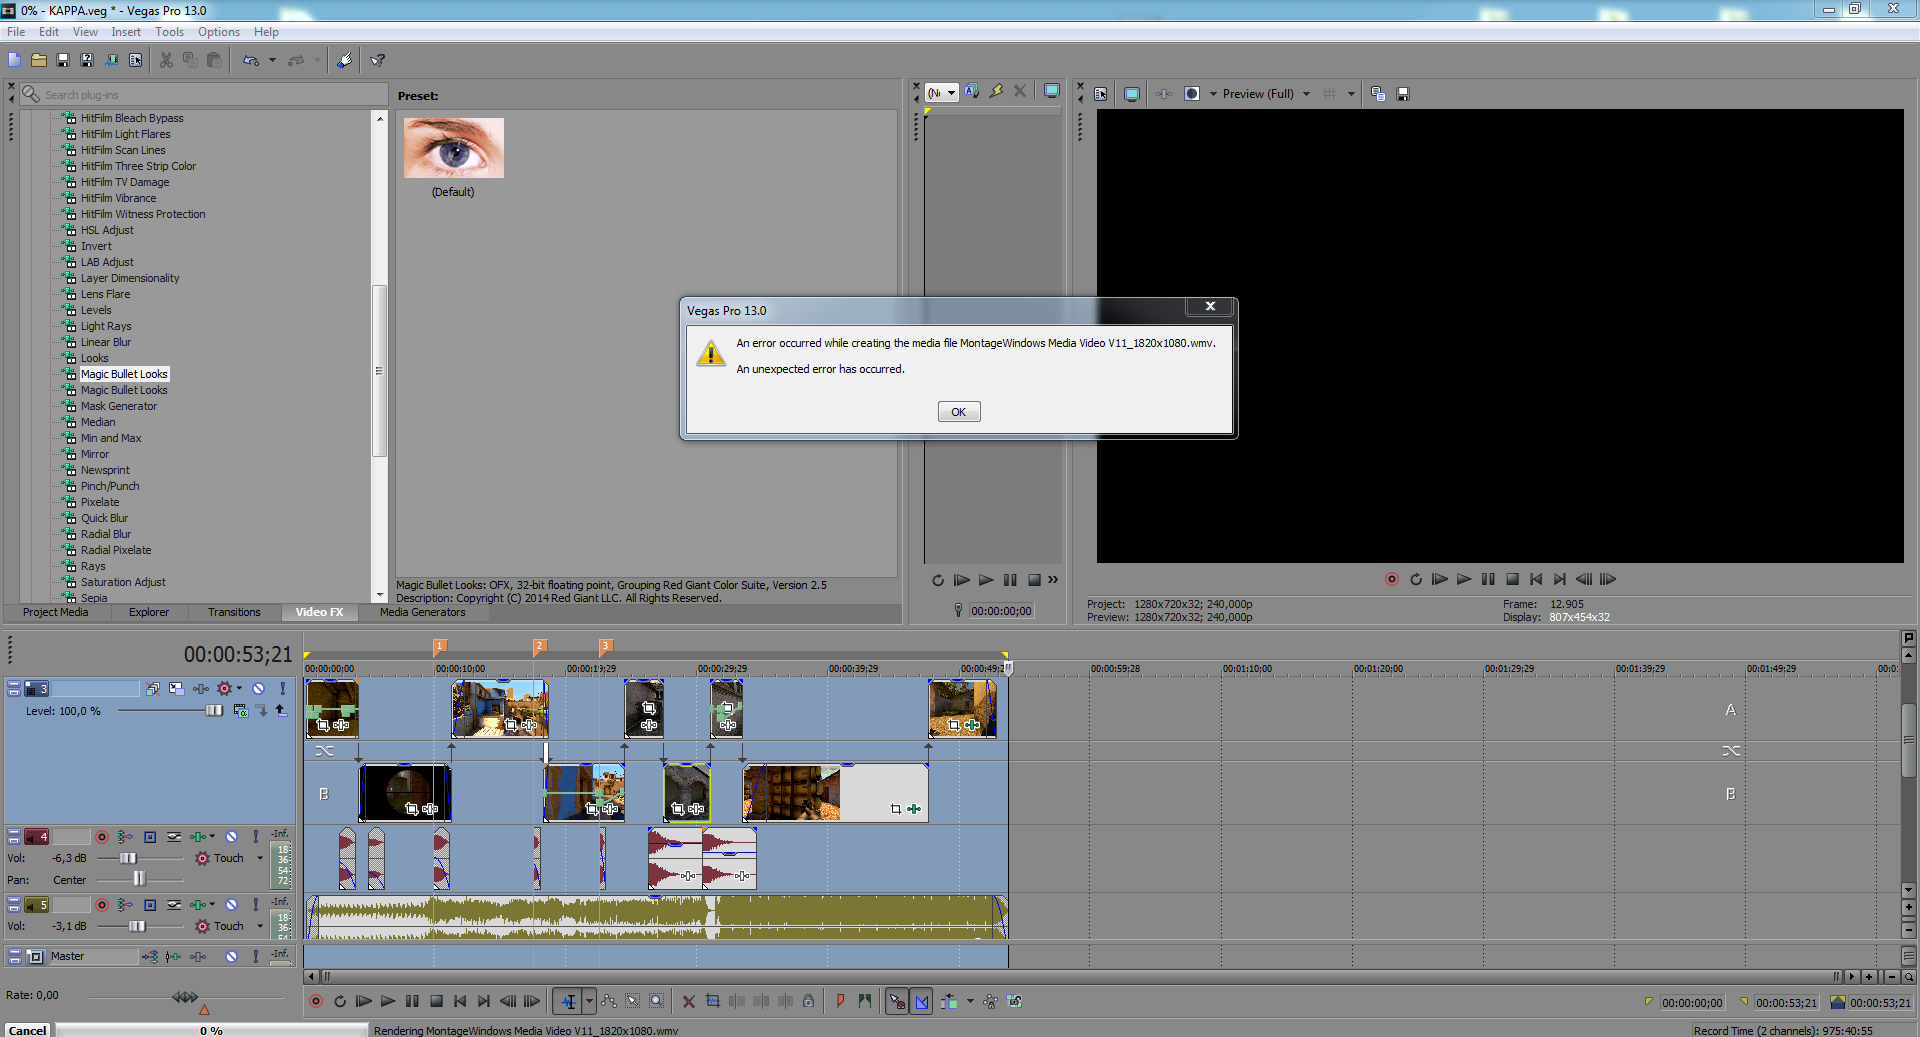
Task: Click Make Compositing Parent arrow on track 3
Action: point(281,711)
